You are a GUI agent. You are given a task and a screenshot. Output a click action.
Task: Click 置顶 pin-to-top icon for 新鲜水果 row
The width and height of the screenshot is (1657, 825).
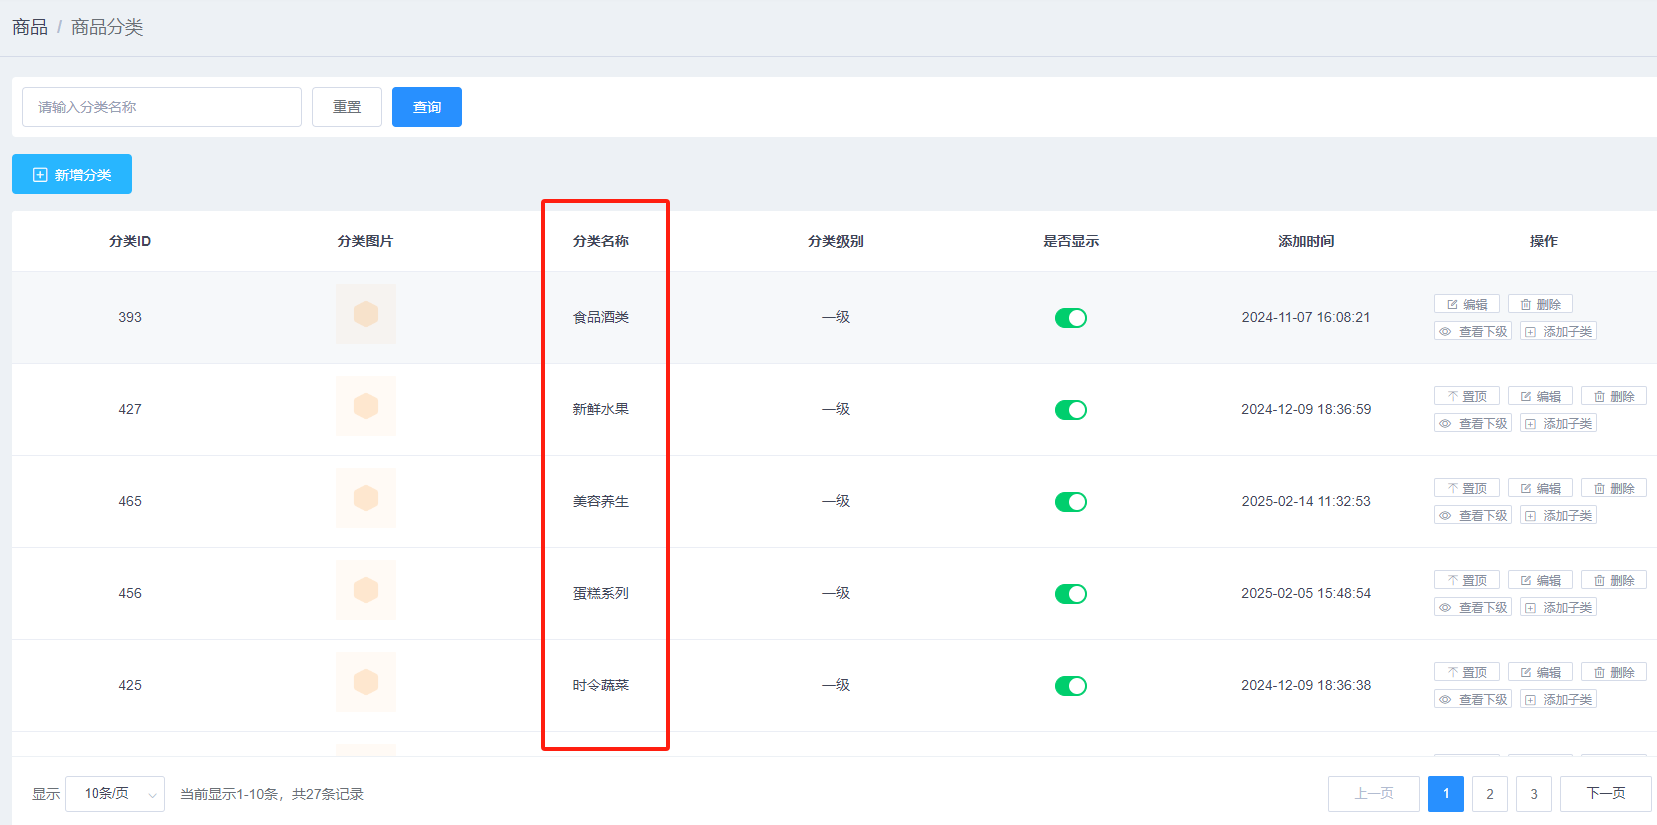pyautogui.click(x=1453, y=396)
